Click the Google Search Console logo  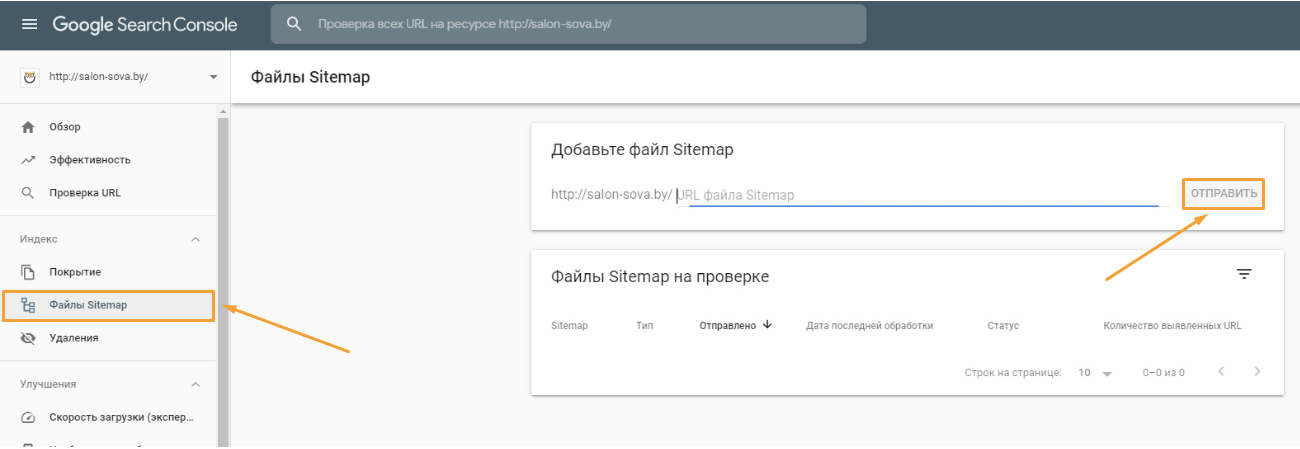click(145, 24)
